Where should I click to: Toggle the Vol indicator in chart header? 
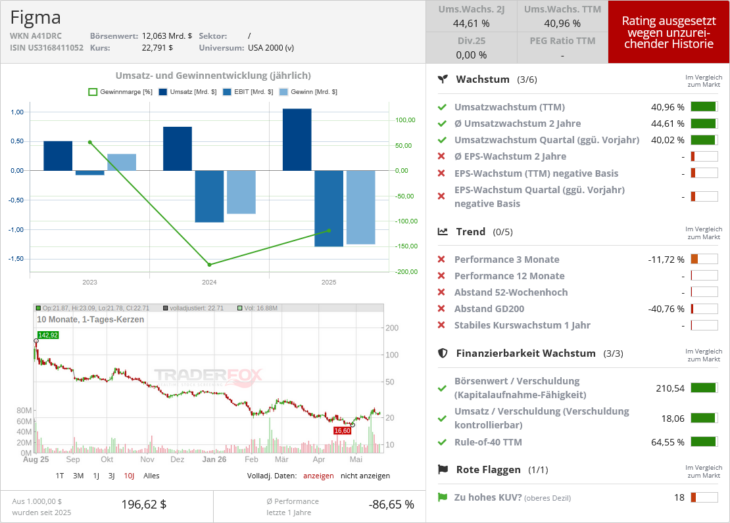coord(257,308)
